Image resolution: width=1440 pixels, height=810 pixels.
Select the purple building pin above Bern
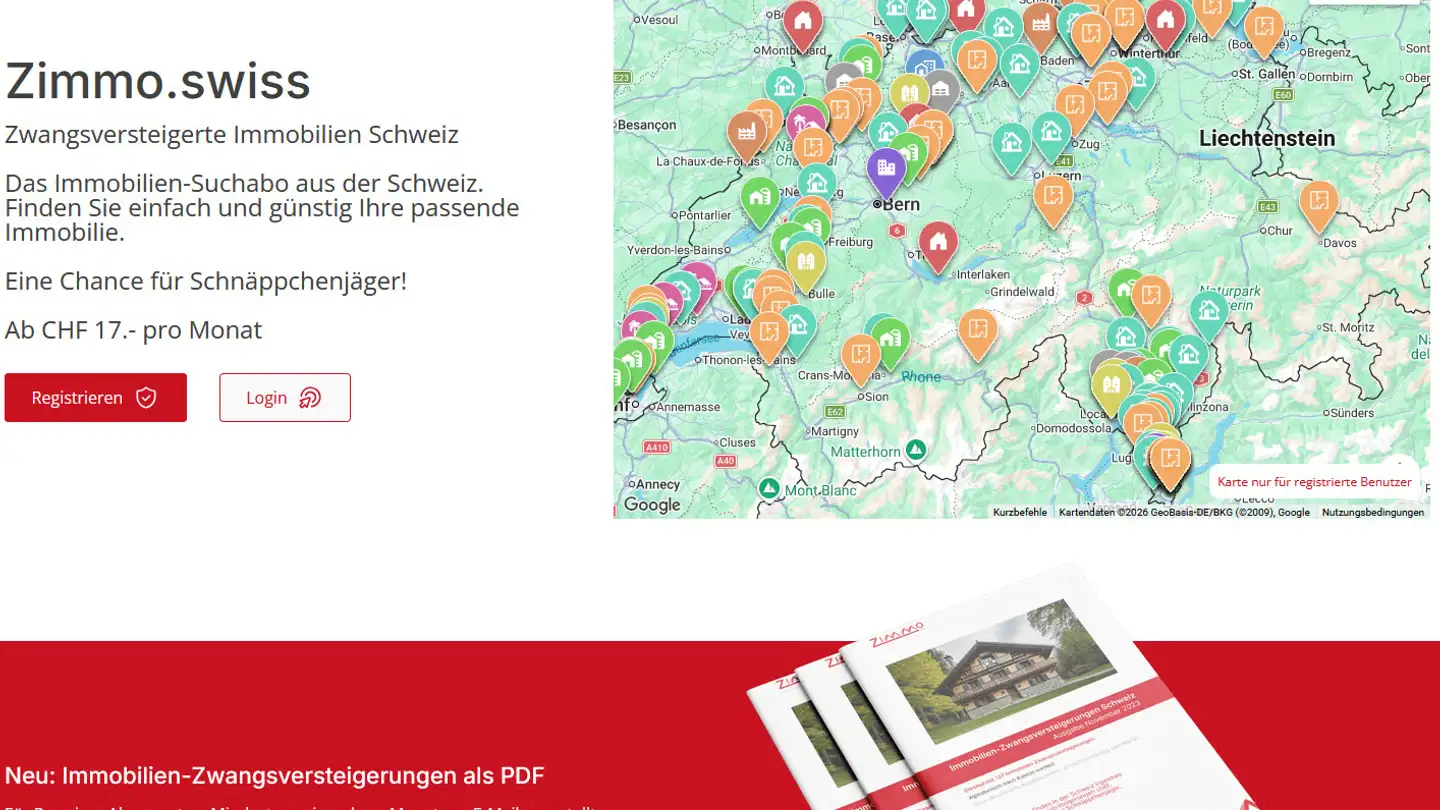pyautogui.click(x=886, y=172)
